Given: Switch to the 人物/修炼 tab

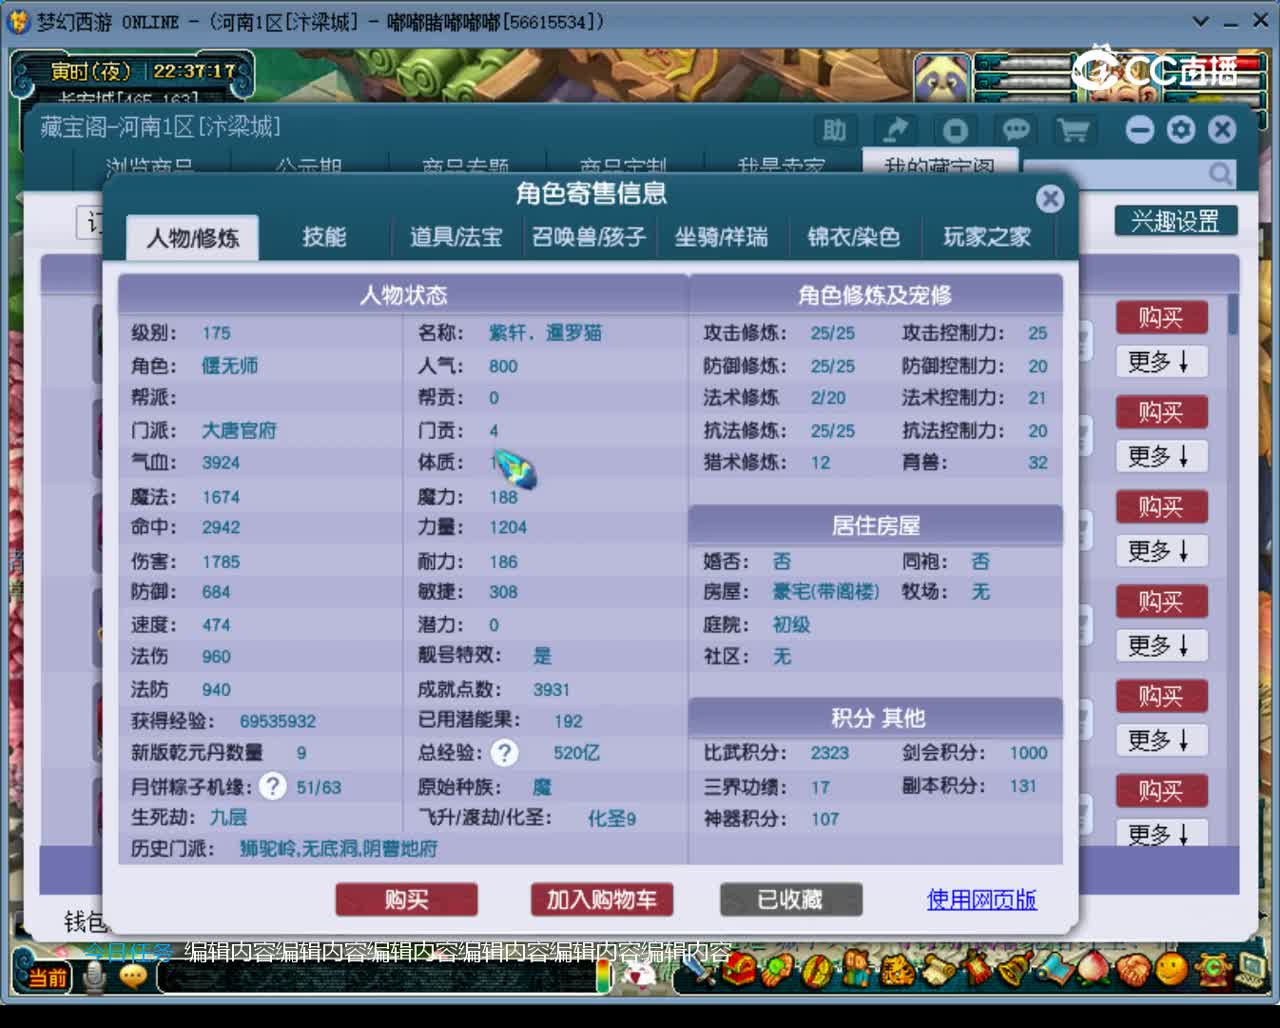Looking at the screenshot, I should coord(192,238).
